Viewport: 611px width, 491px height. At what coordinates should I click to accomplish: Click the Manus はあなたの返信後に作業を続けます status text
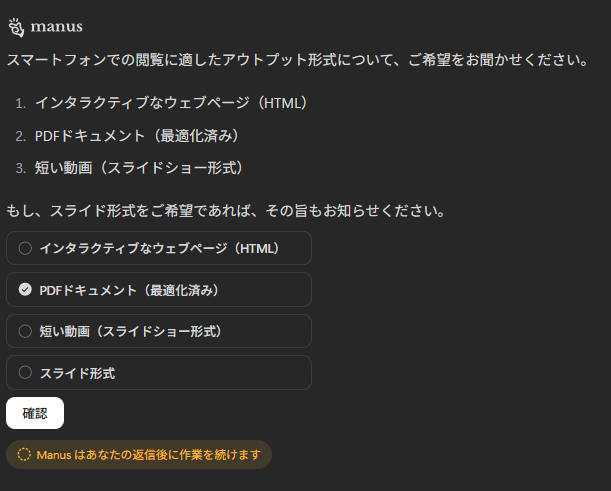click(x=148, y=455)
